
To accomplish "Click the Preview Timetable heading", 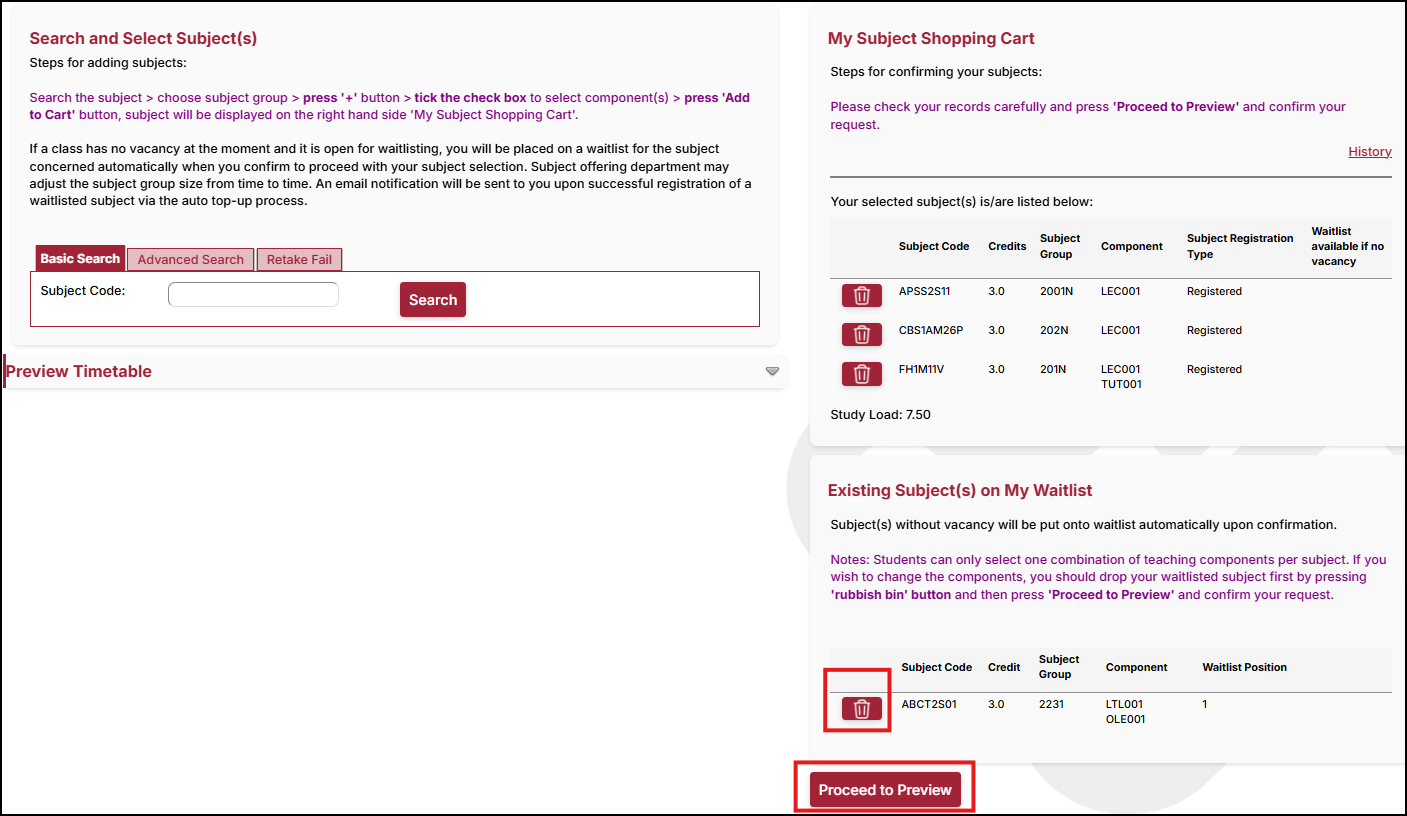I will (x=79, y=371).
